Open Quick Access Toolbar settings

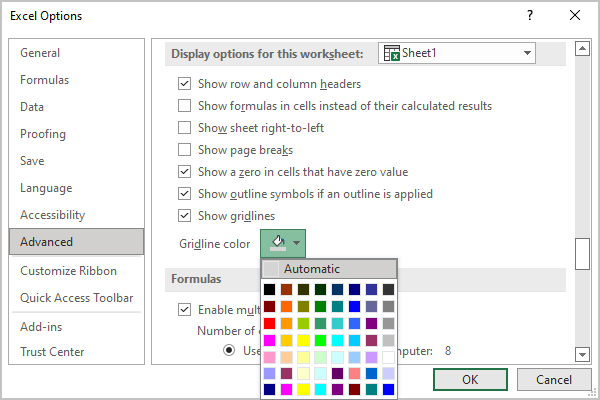pos(77,298)
